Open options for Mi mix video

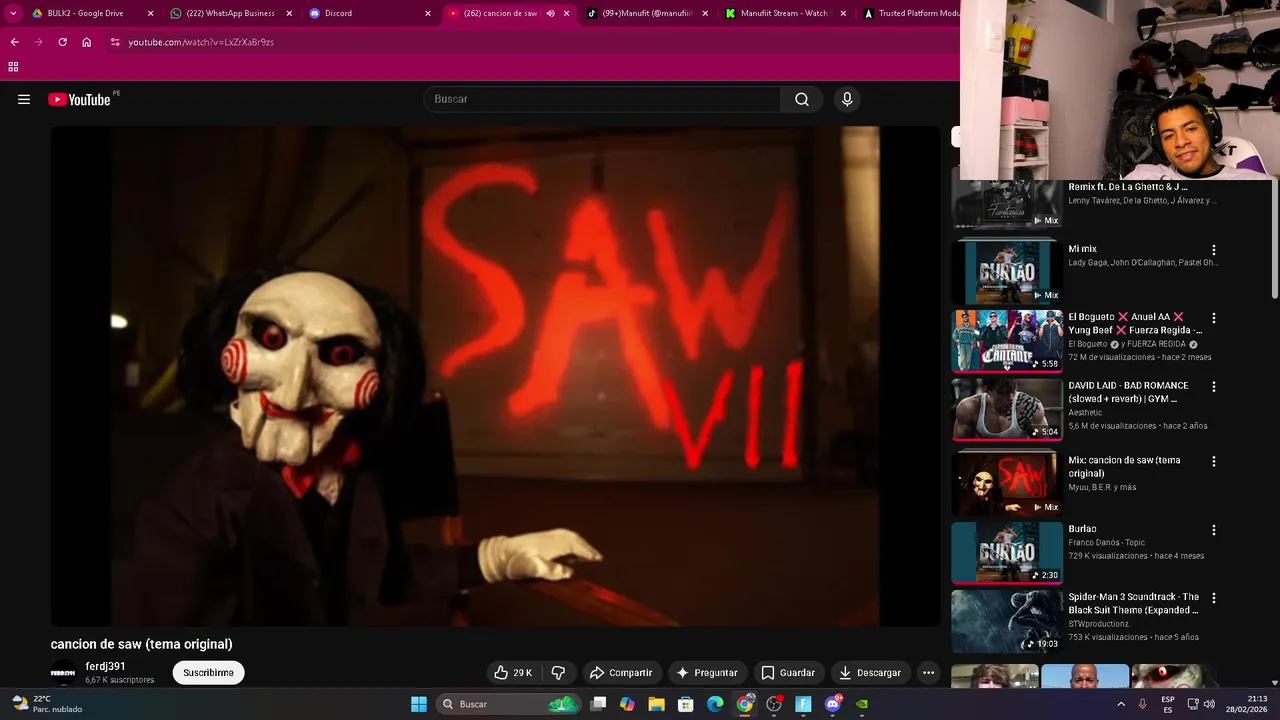click(1214, 250)
